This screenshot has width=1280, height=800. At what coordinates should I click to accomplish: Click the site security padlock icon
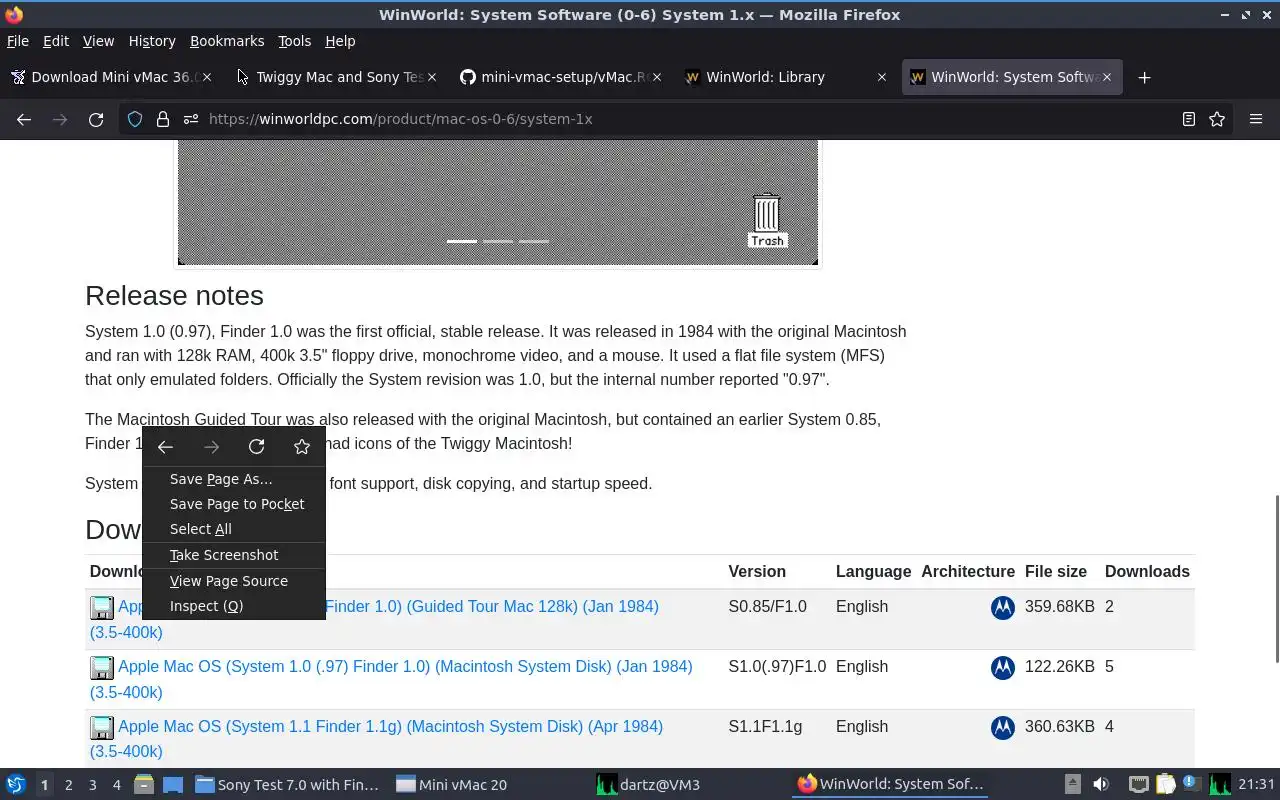[162, 119]
